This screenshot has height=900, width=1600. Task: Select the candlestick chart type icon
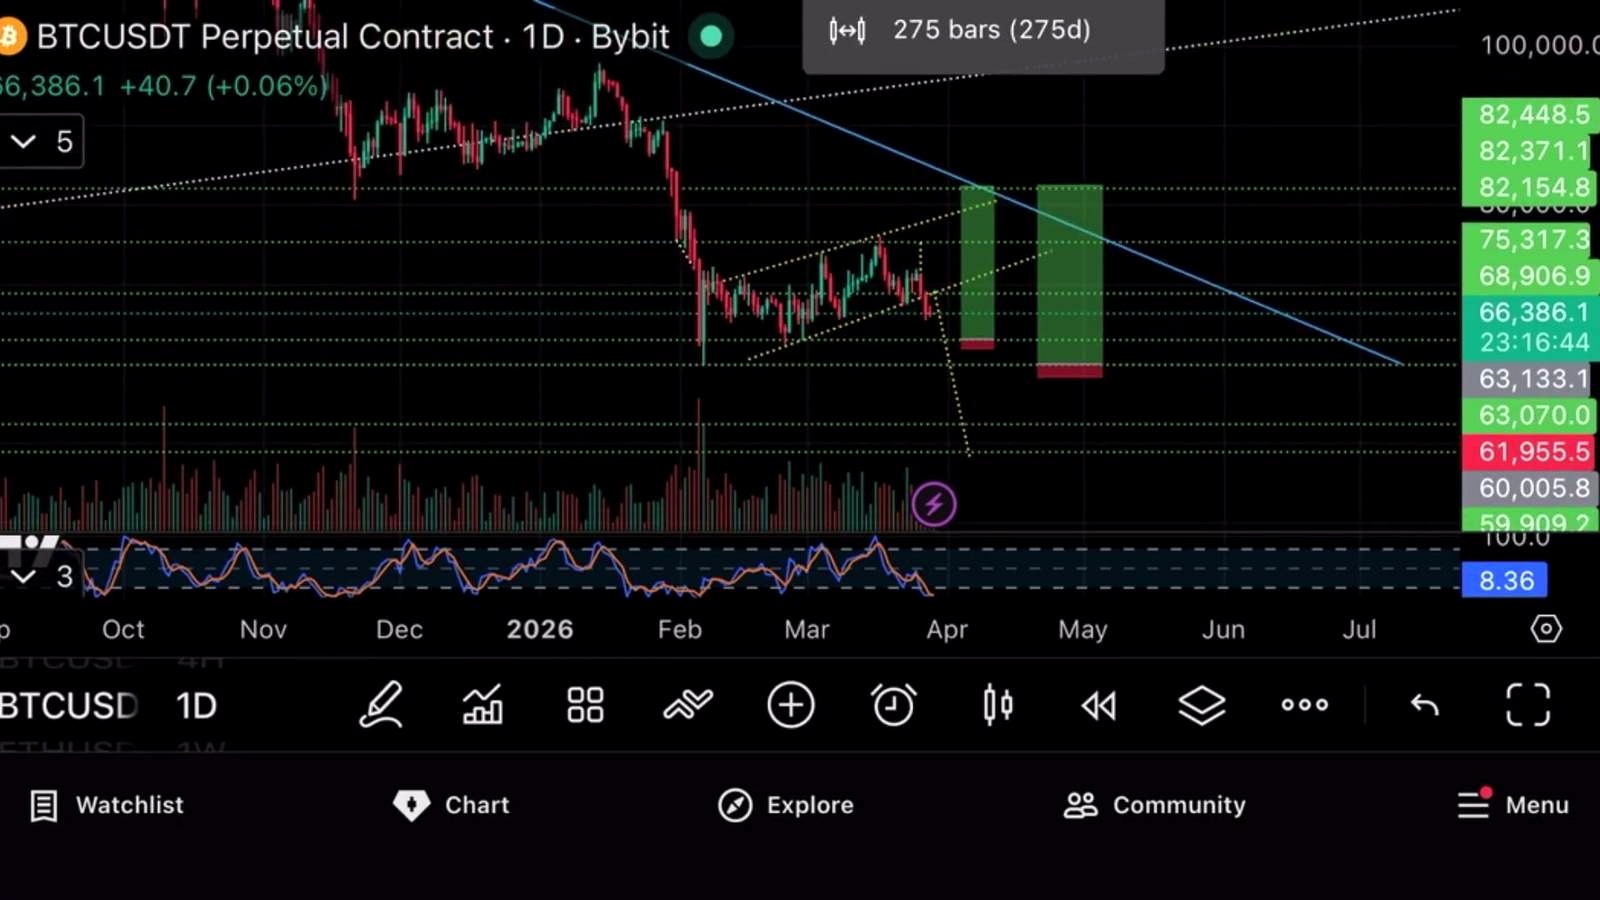997,705
